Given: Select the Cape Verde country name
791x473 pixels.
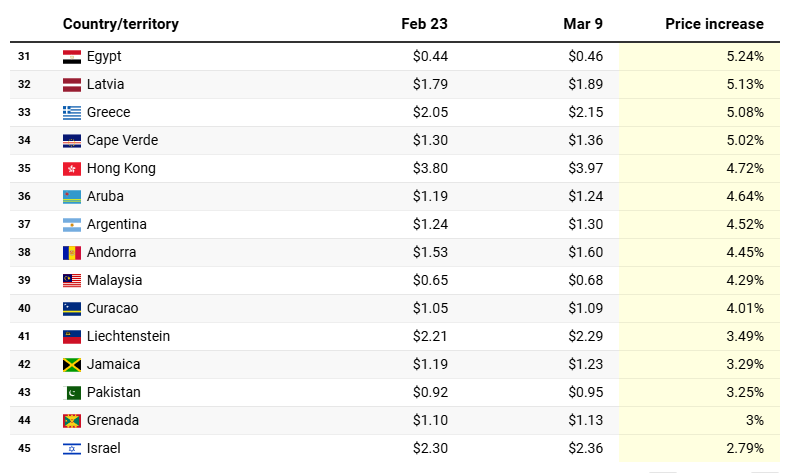Looking at the screenshot, I should [122, 140].
